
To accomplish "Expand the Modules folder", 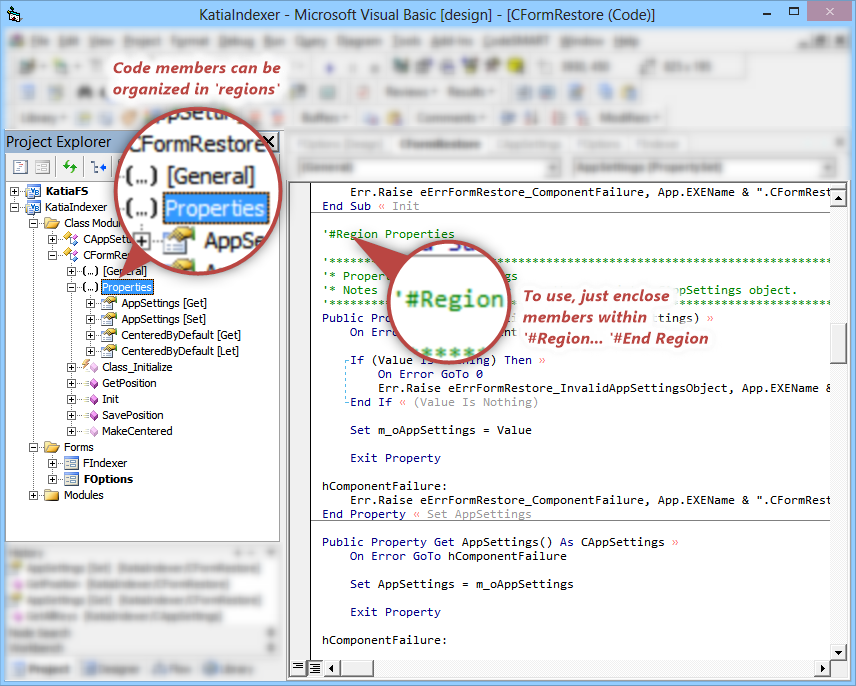I will coord(34,495).
